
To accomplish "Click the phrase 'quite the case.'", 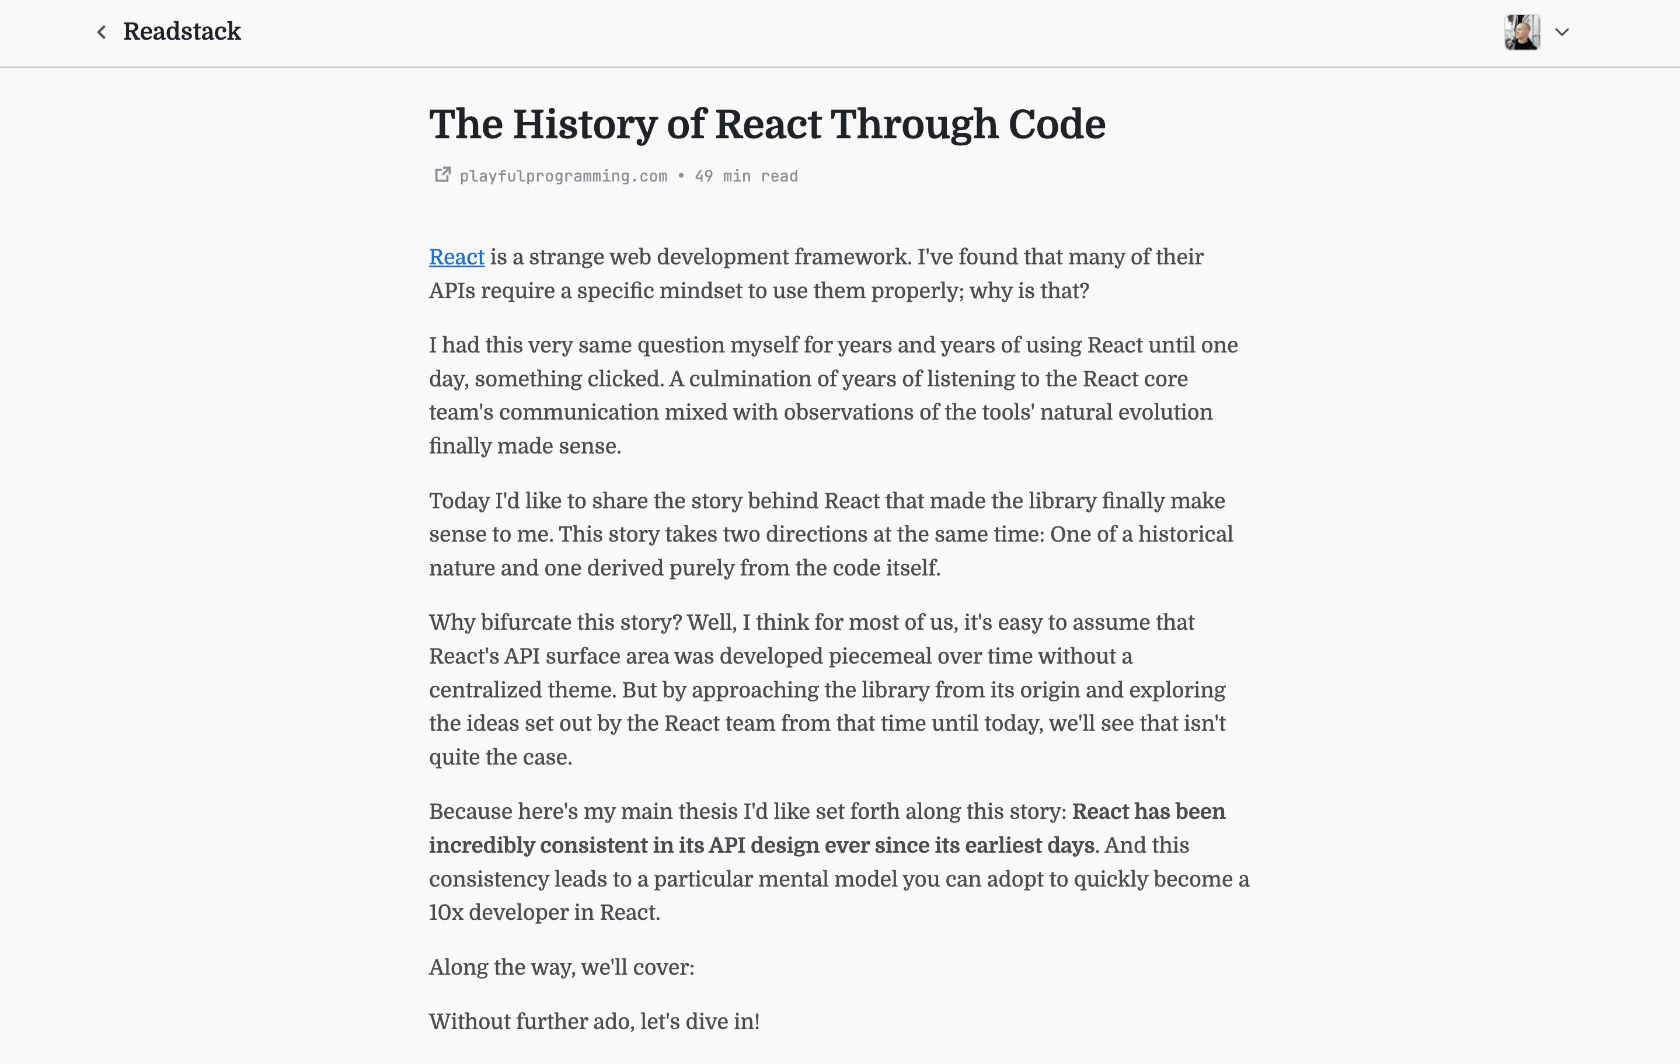I will point(501,757).
